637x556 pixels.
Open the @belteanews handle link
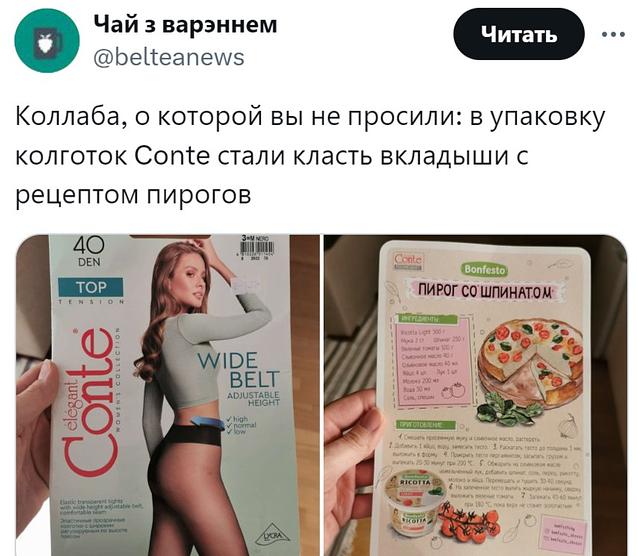169,57
